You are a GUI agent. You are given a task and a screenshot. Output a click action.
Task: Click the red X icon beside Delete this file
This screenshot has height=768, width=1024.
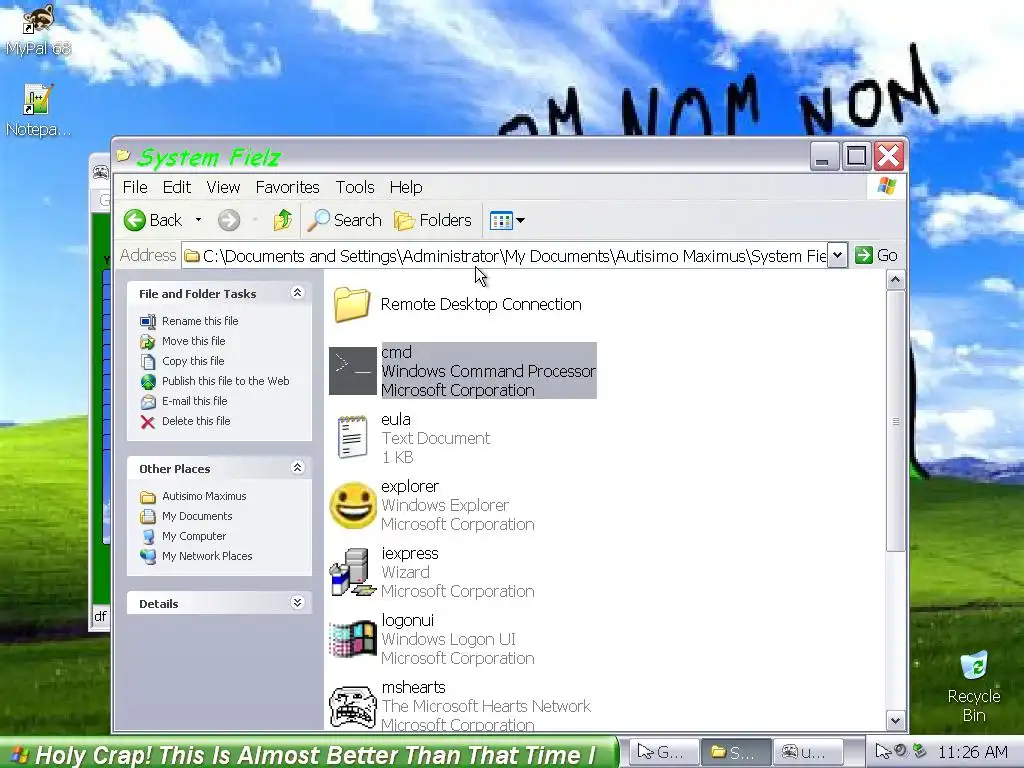(x=148, y=422)
